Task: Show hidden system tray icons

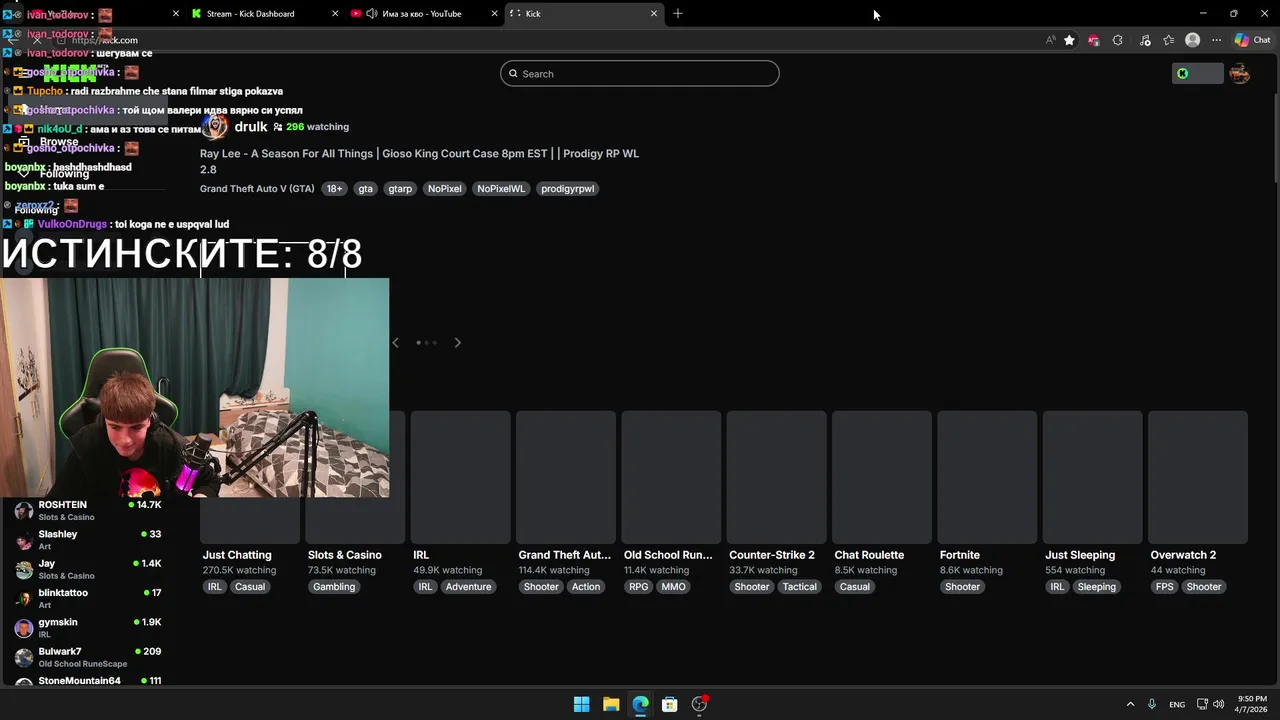Action: [x=1130, y=704]
